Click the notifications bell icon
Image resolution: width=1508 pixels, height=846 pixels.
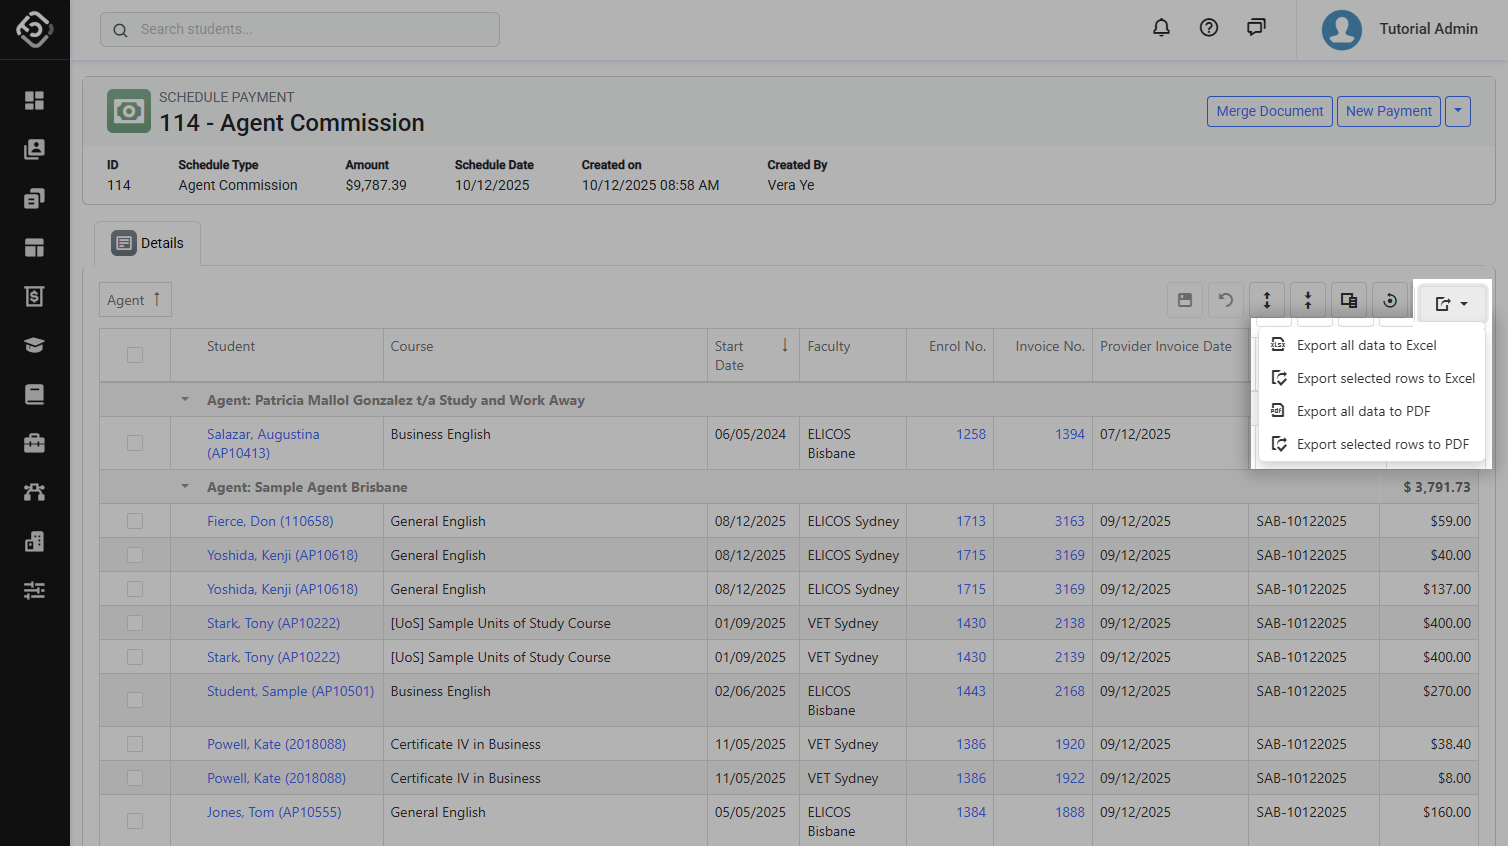coord(1161,28)
